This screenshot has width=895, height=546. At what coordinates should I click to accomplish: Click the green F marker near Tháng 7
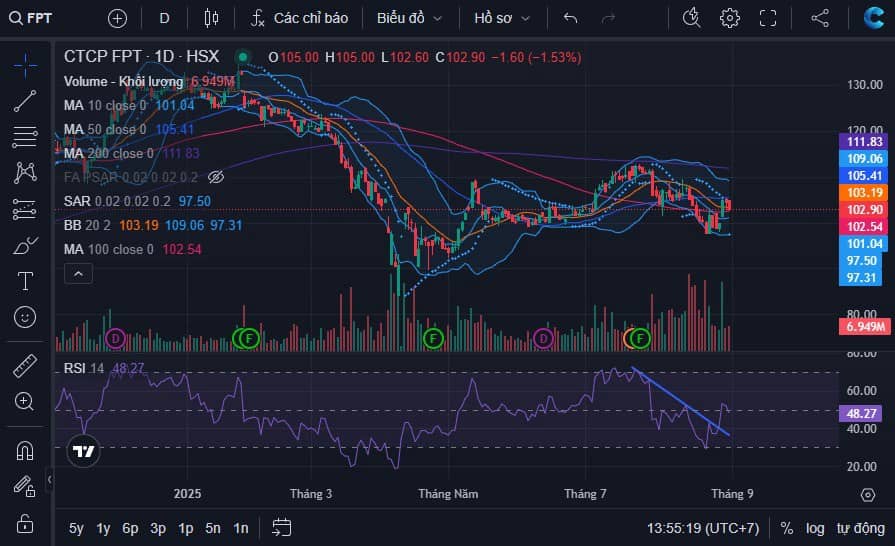click(x=640, y=339)
